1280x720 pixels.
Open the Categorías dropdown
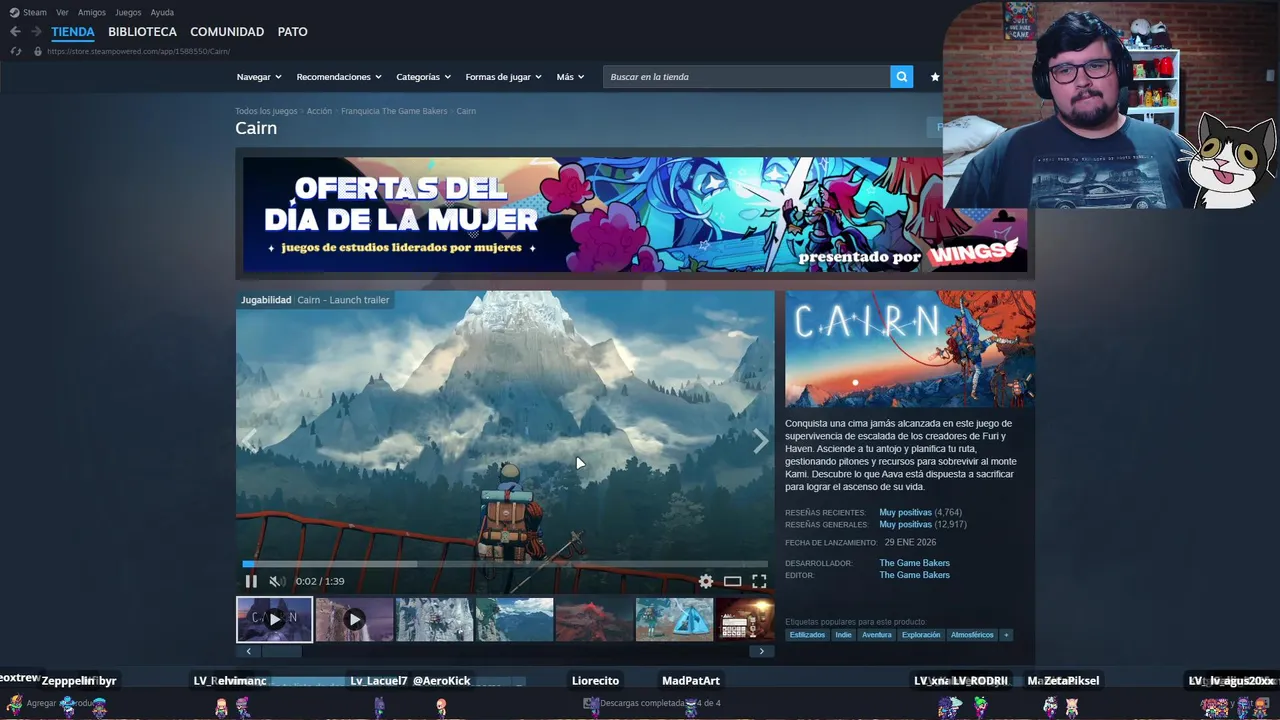click(x=423, y=77)
